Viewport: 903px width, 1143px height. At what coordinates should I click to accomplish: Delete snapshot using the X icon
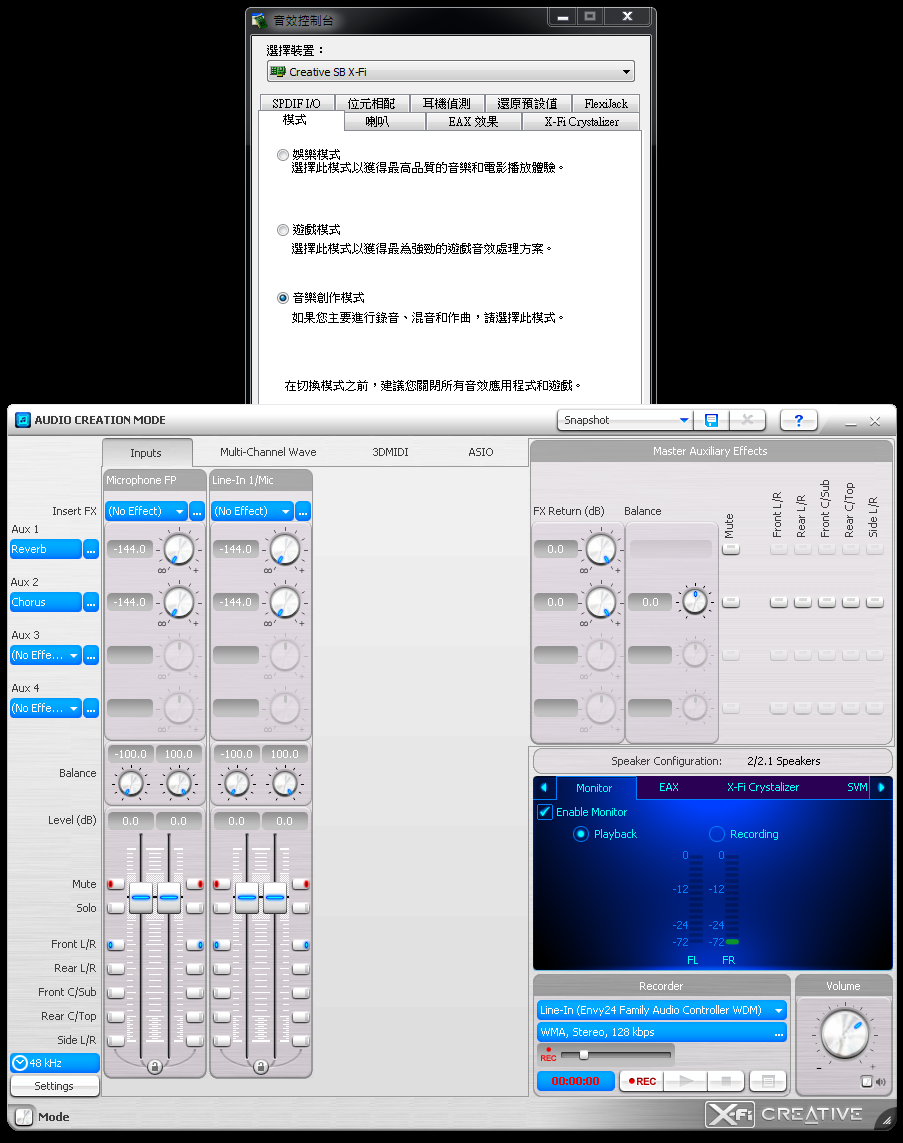(747, 420)
